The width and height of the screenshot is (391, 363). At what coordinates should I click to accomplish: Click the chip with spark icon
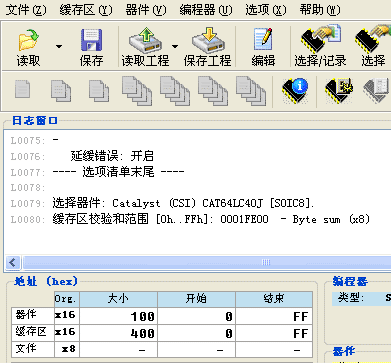tap(339, 90)
